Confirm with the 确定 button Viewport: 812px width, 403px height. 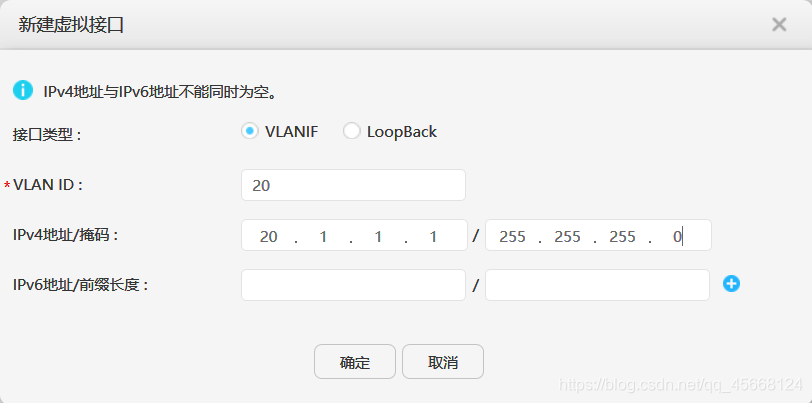pos(355,362)
